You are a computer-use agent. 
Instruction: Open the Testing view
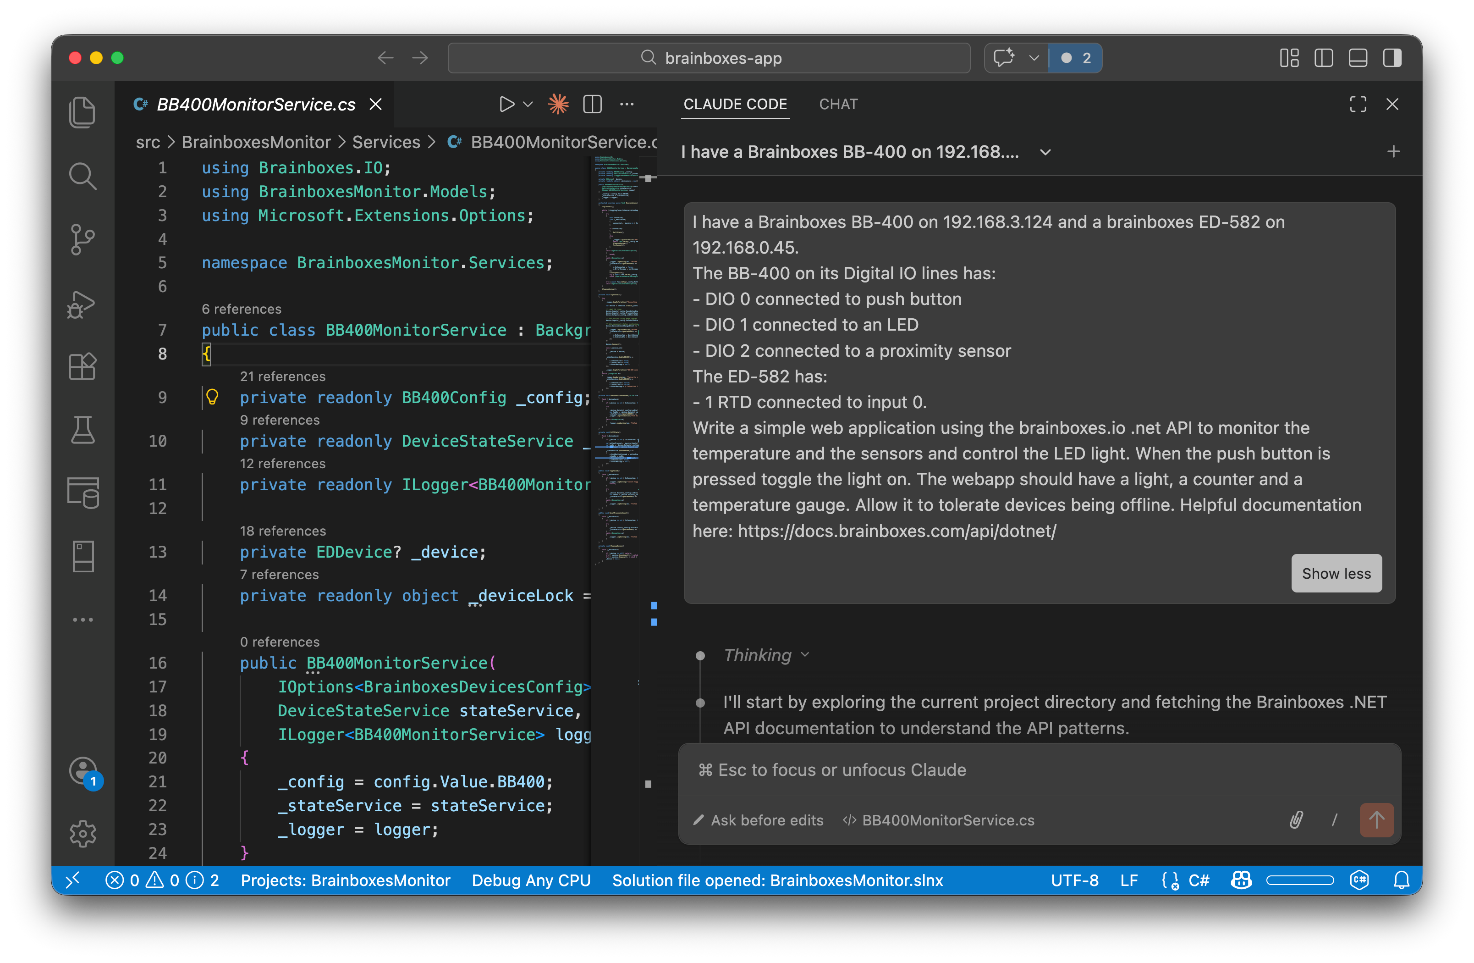coord(82,430)
